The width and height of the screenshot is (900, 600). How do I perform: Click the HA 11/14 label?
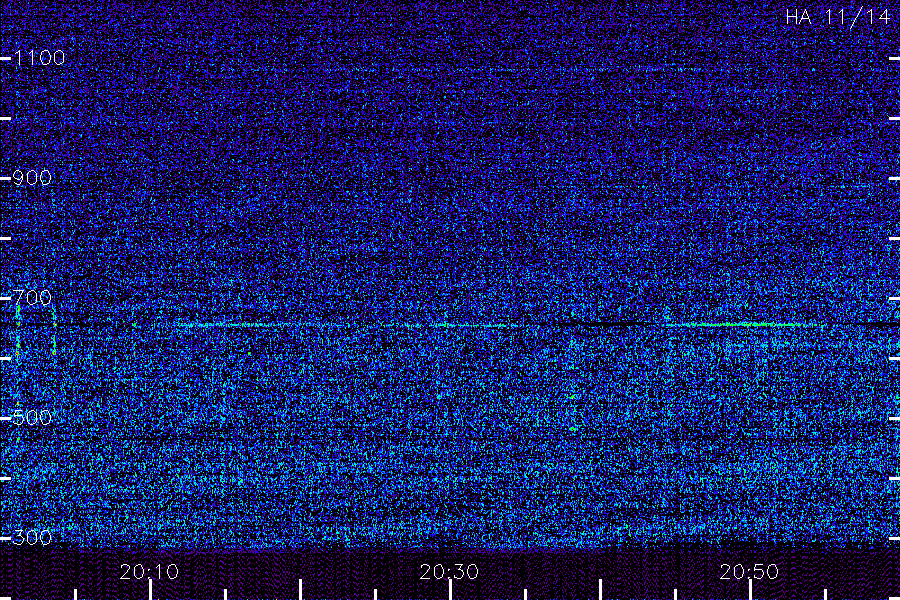pyautogui.click(x=837, y=17)
